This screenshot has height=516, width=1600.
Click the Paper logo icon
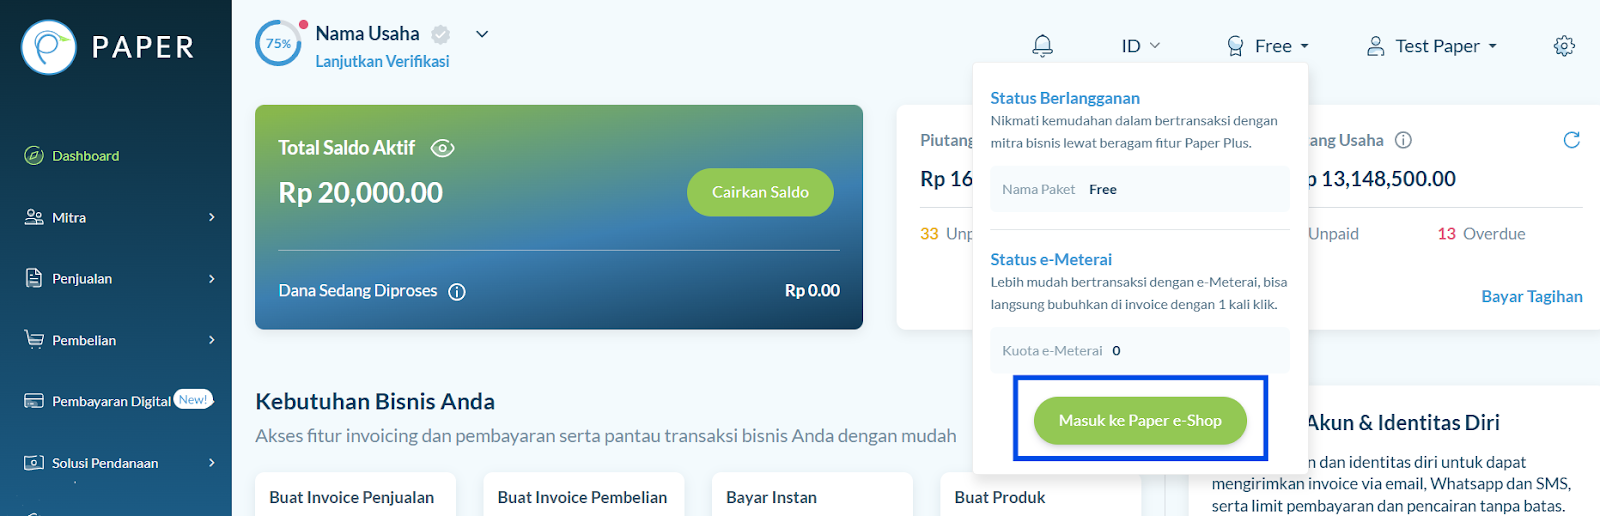coord(49,47)
